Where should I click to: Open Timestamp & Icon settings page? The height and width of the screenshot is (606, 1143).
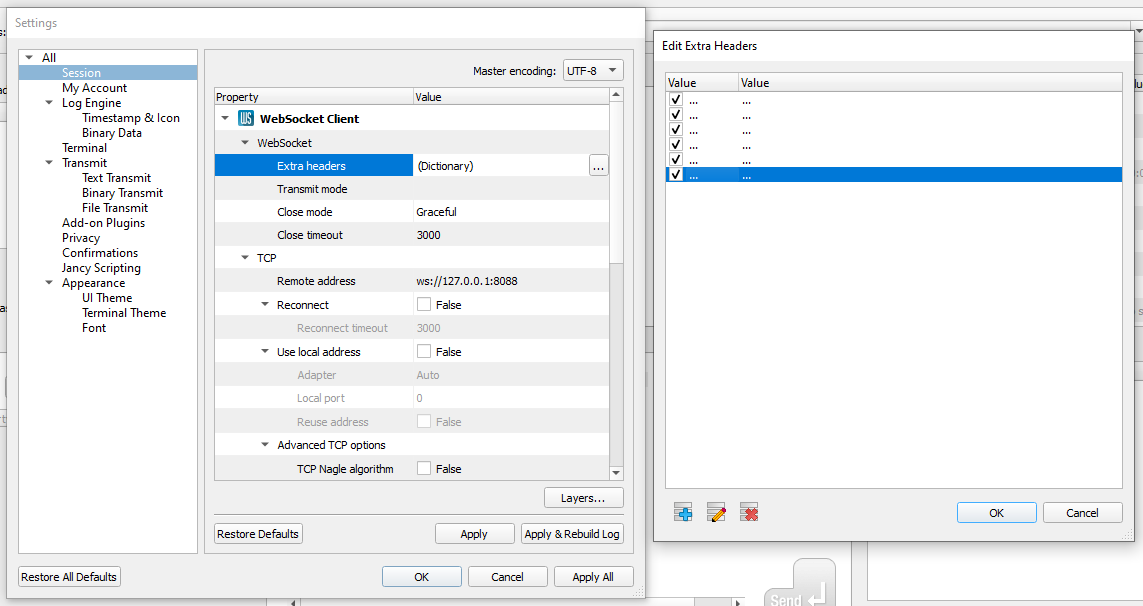[130, 117]
